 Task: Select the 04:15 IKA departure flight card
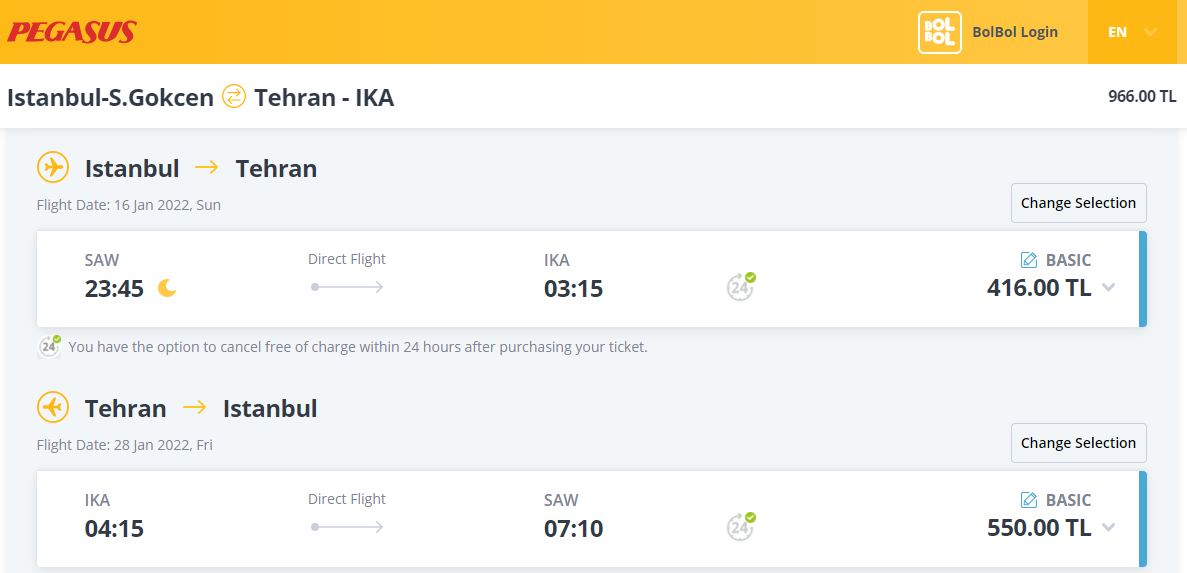(x=592, y=519)
